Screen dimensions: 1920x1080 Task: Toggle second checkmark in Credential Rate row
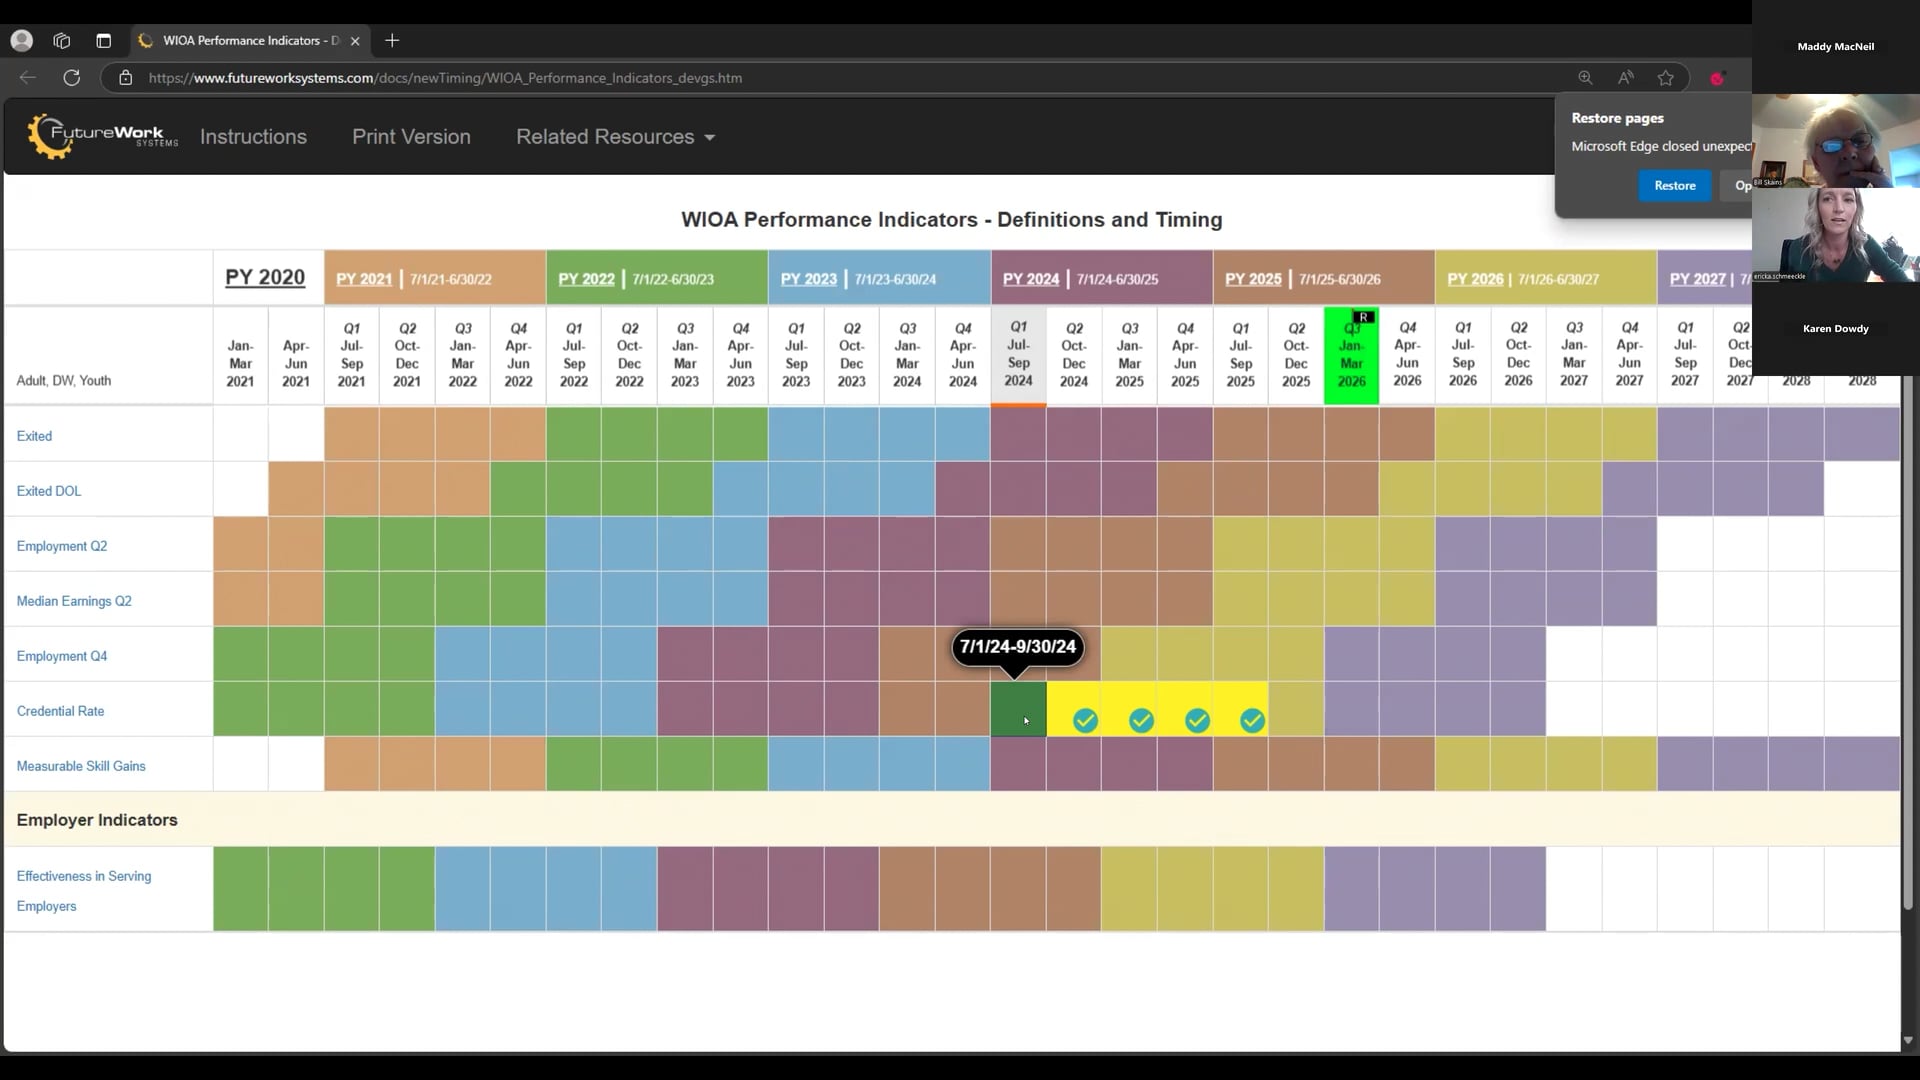[1141, 721]
